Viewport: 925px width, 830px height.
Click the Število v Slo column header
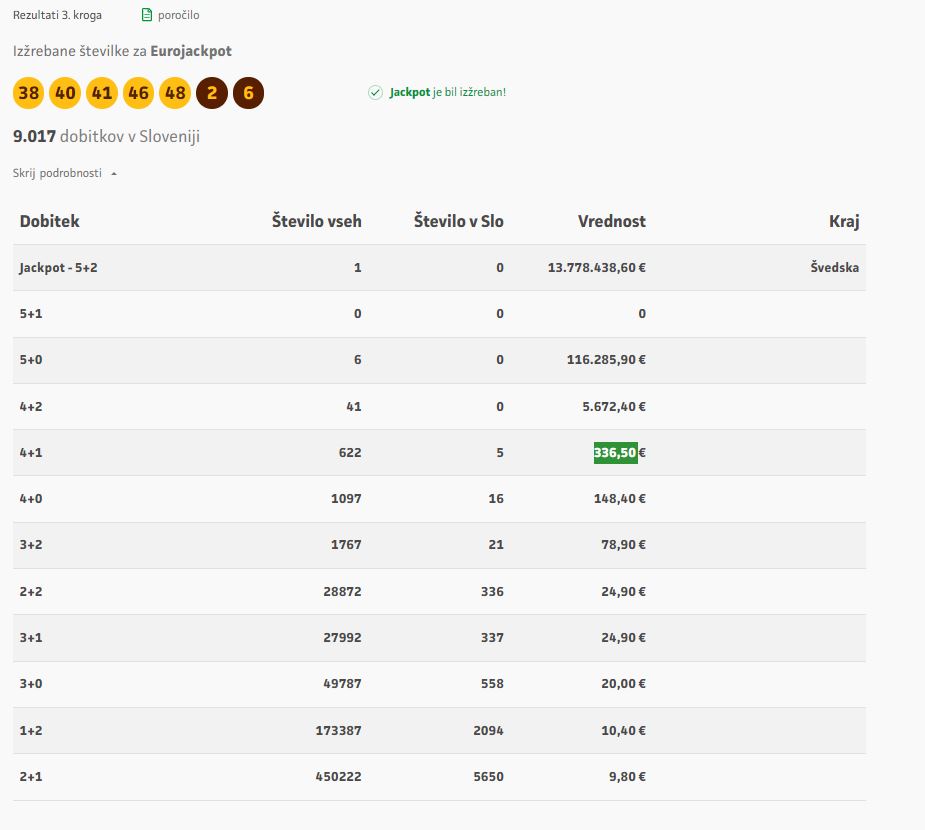(458, 221)
